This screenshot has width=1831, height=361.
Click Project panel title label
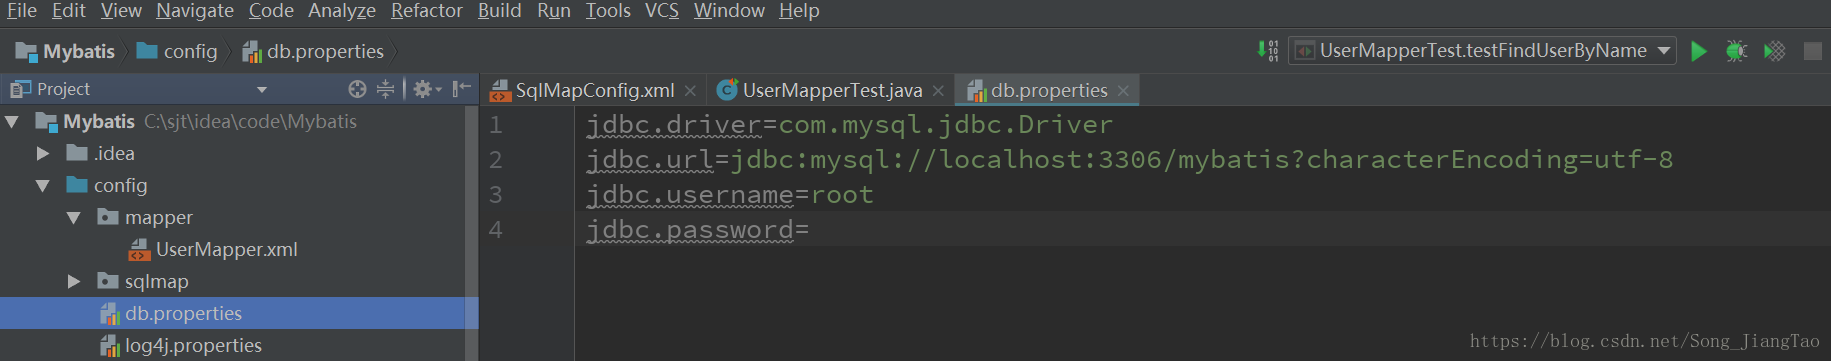[x=63, y=89]
